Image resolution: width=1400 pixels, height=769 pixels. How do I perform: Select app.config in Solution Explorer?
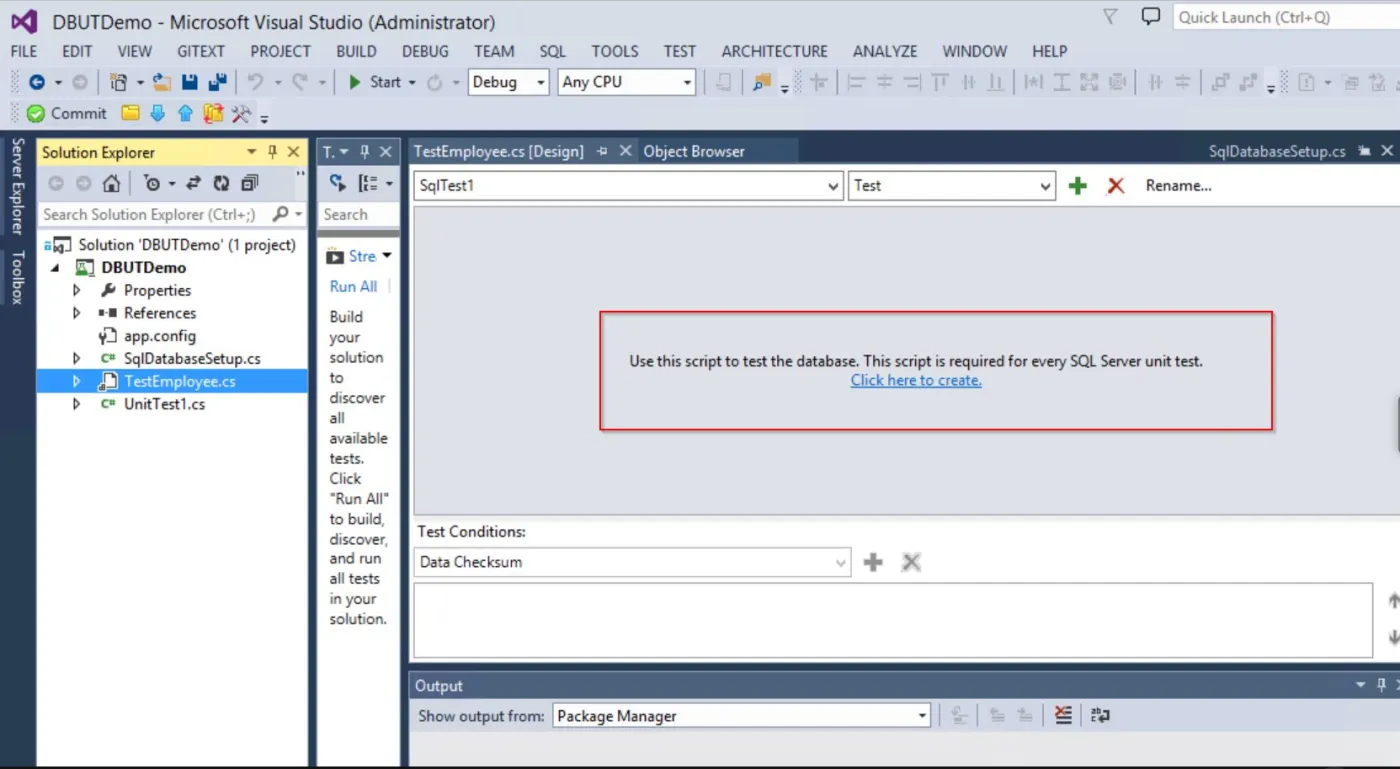159,336
